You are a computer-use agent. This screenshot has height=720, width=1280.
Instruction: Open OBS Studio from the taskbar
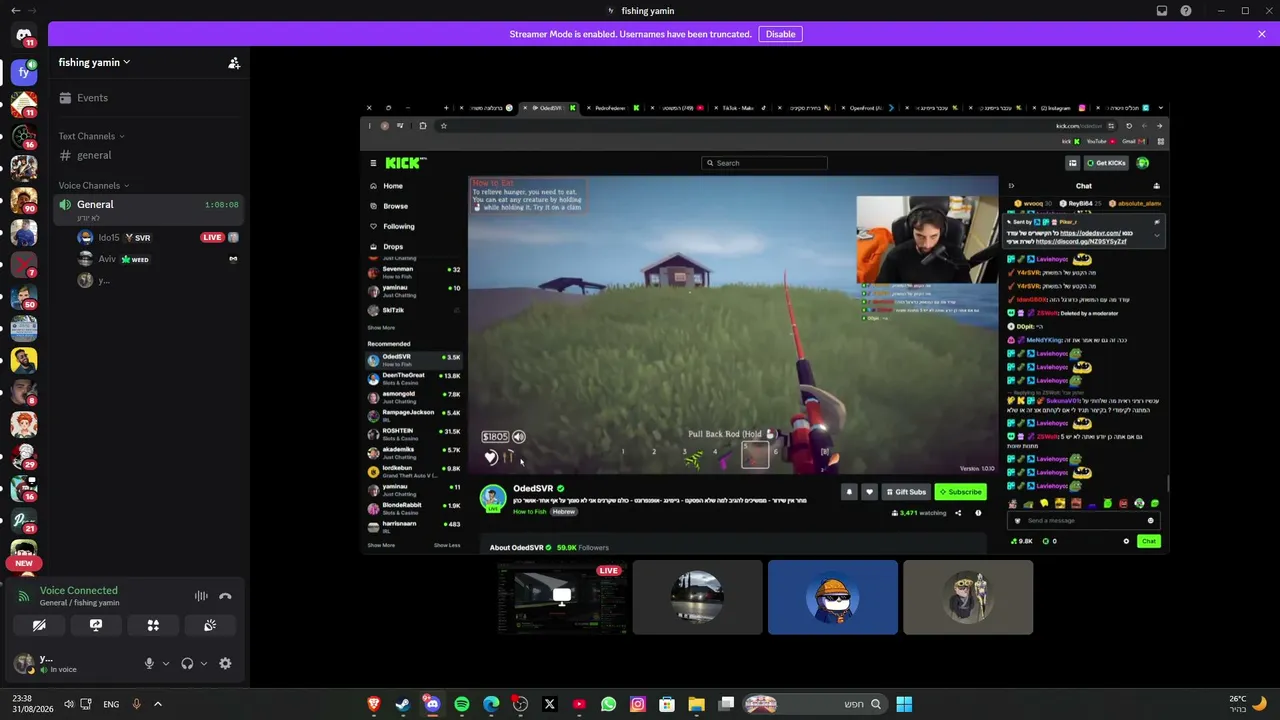[520, 704]
